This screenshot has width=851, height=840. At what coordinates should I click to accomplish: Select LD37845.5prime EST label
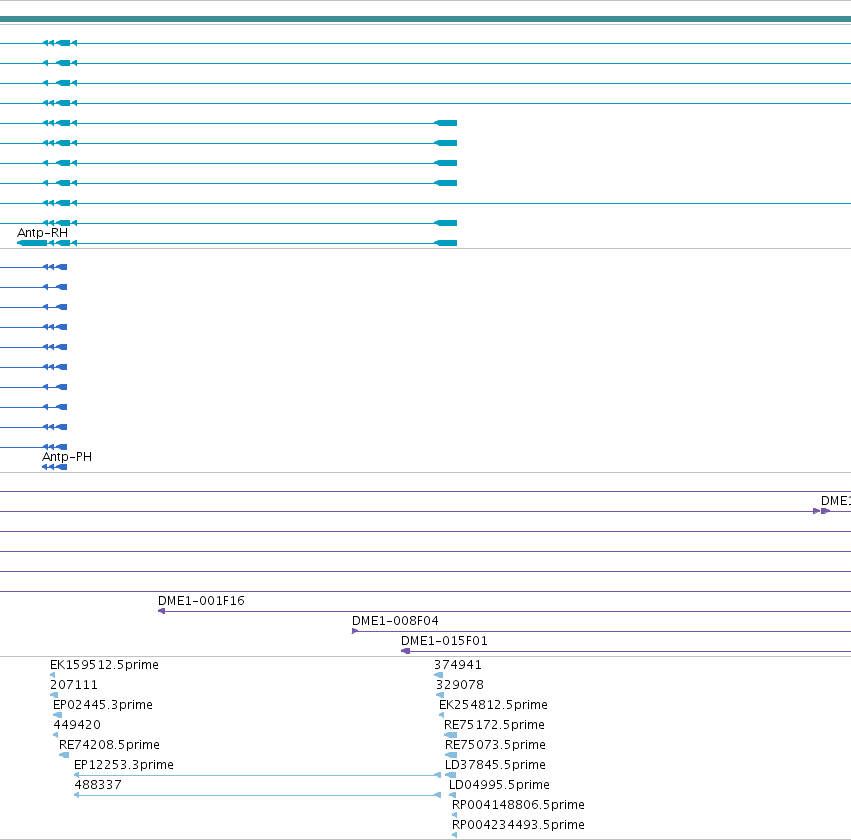coord(495,765)
